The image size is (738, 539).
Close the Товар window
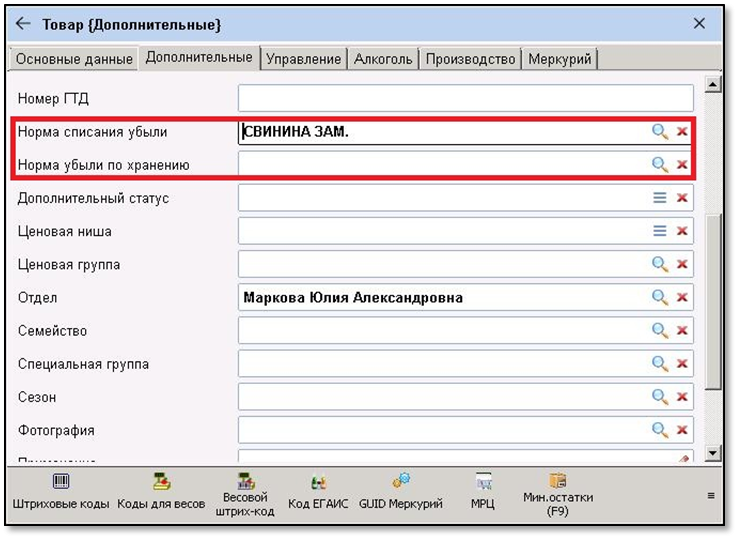[x=699, y=24]
